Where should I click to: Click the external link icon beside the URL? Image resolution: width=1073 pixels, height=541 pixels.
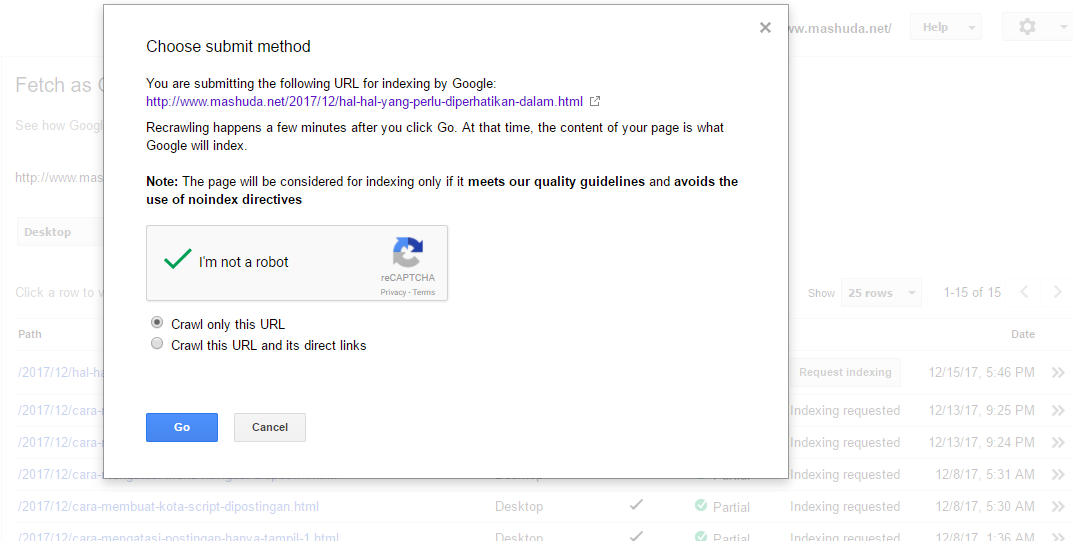(x=595, y=101)
